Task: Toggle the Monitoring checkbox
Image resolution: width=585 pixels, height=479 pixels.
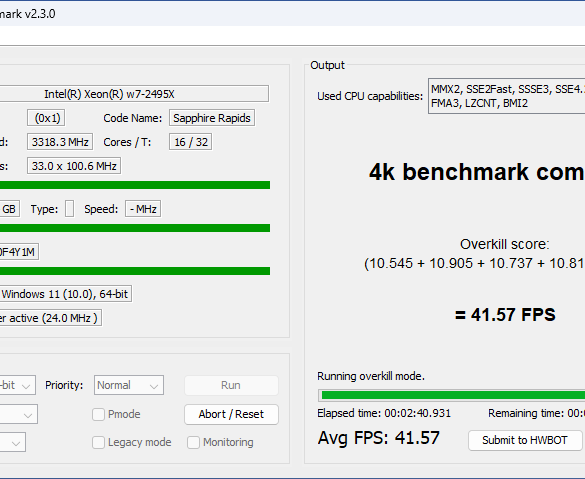Action: 193,442
